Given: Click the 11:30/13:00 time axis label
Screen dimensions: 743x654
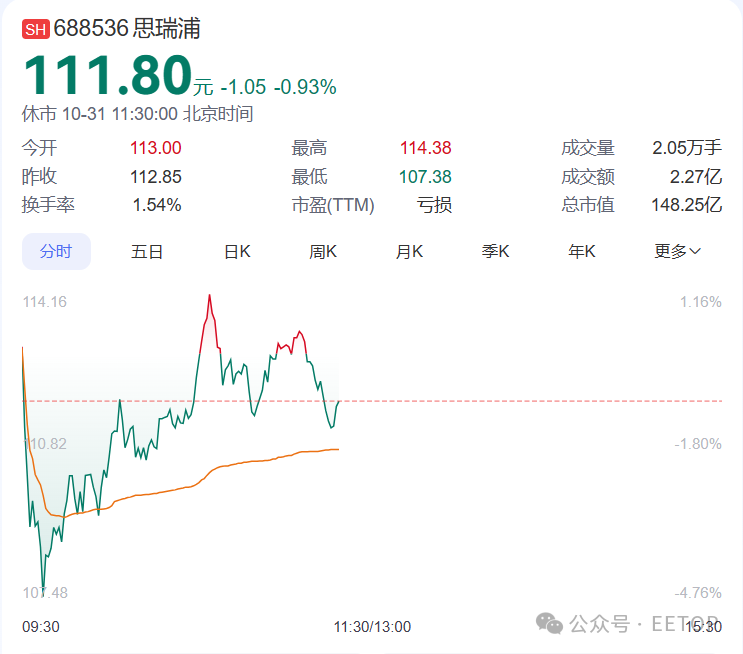Looking at the screenshot, I should pos(372,627).
